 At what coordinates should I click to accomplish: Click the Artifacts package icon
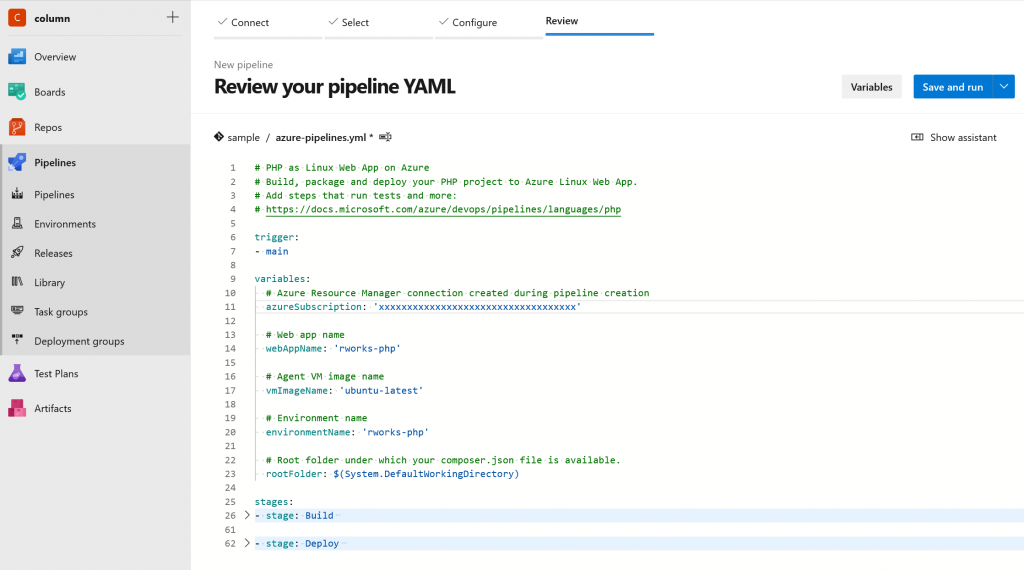(x=17, y=408)
